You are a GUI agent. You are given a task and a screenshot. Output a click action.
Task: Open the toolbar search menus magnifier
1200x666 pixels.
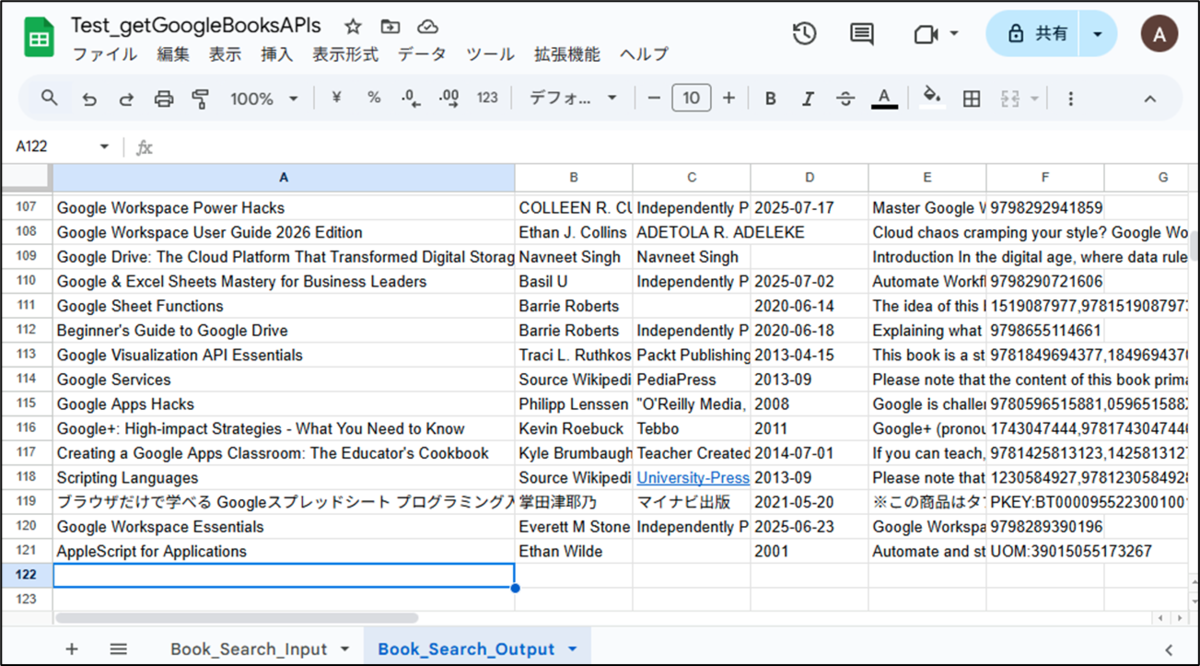coord(49,98)
